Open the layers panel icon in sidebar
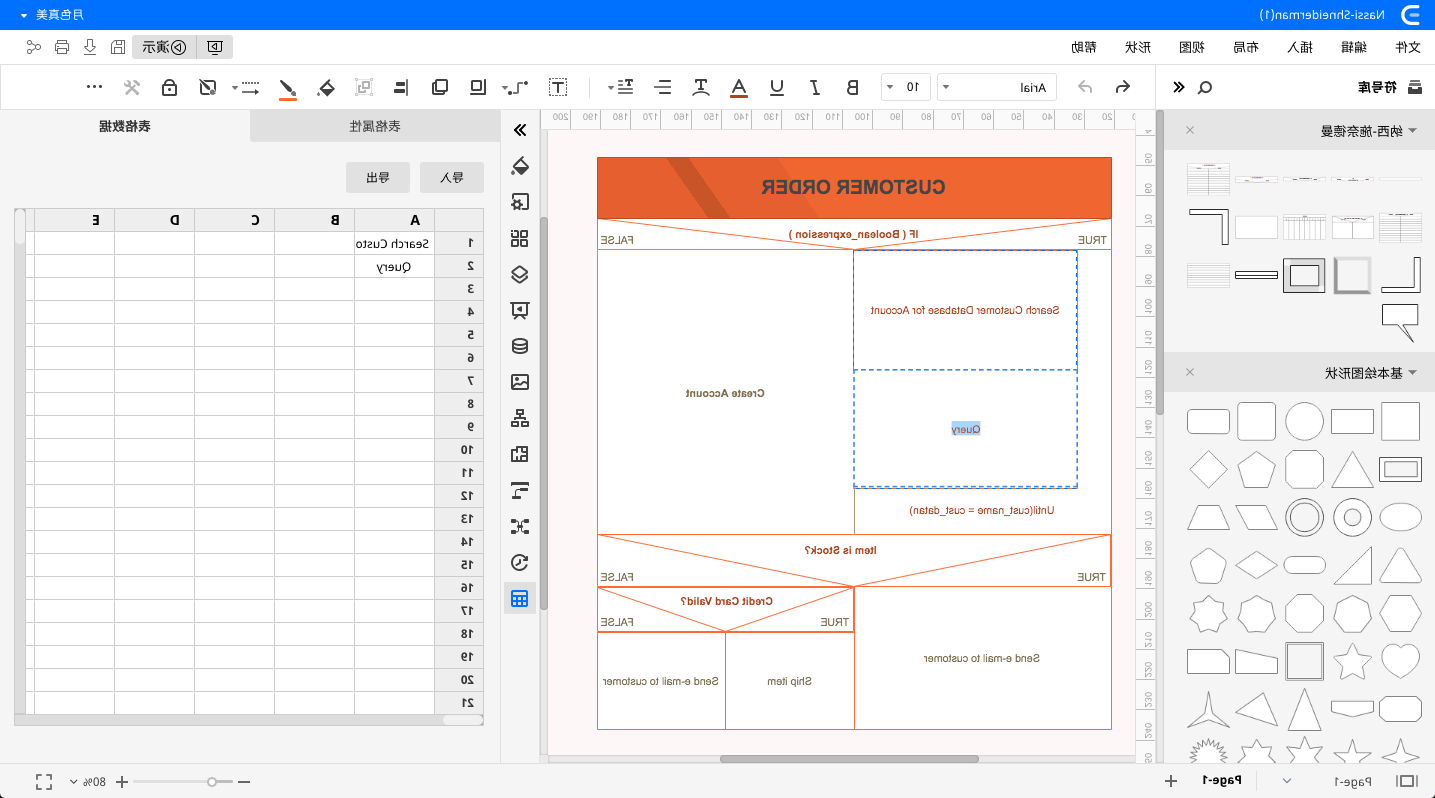 (519, 274)
